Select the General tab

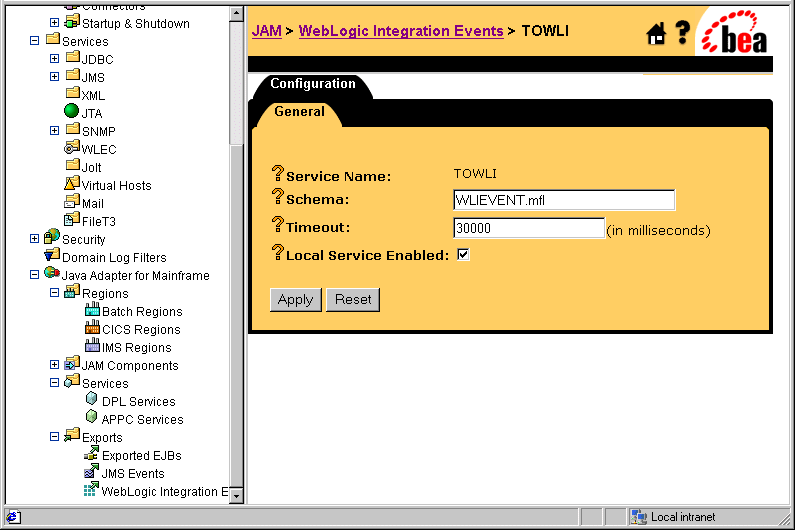(x=299, y=112)
